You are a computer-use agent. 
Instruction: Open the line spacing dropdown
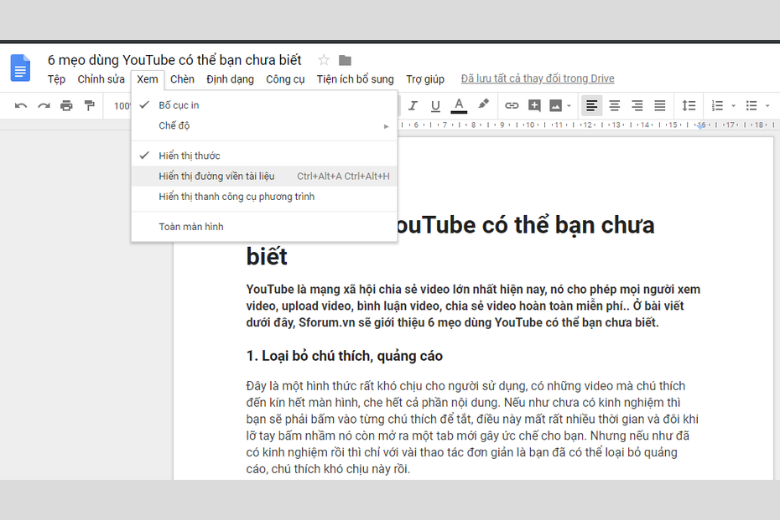click(x=688, y=105)
